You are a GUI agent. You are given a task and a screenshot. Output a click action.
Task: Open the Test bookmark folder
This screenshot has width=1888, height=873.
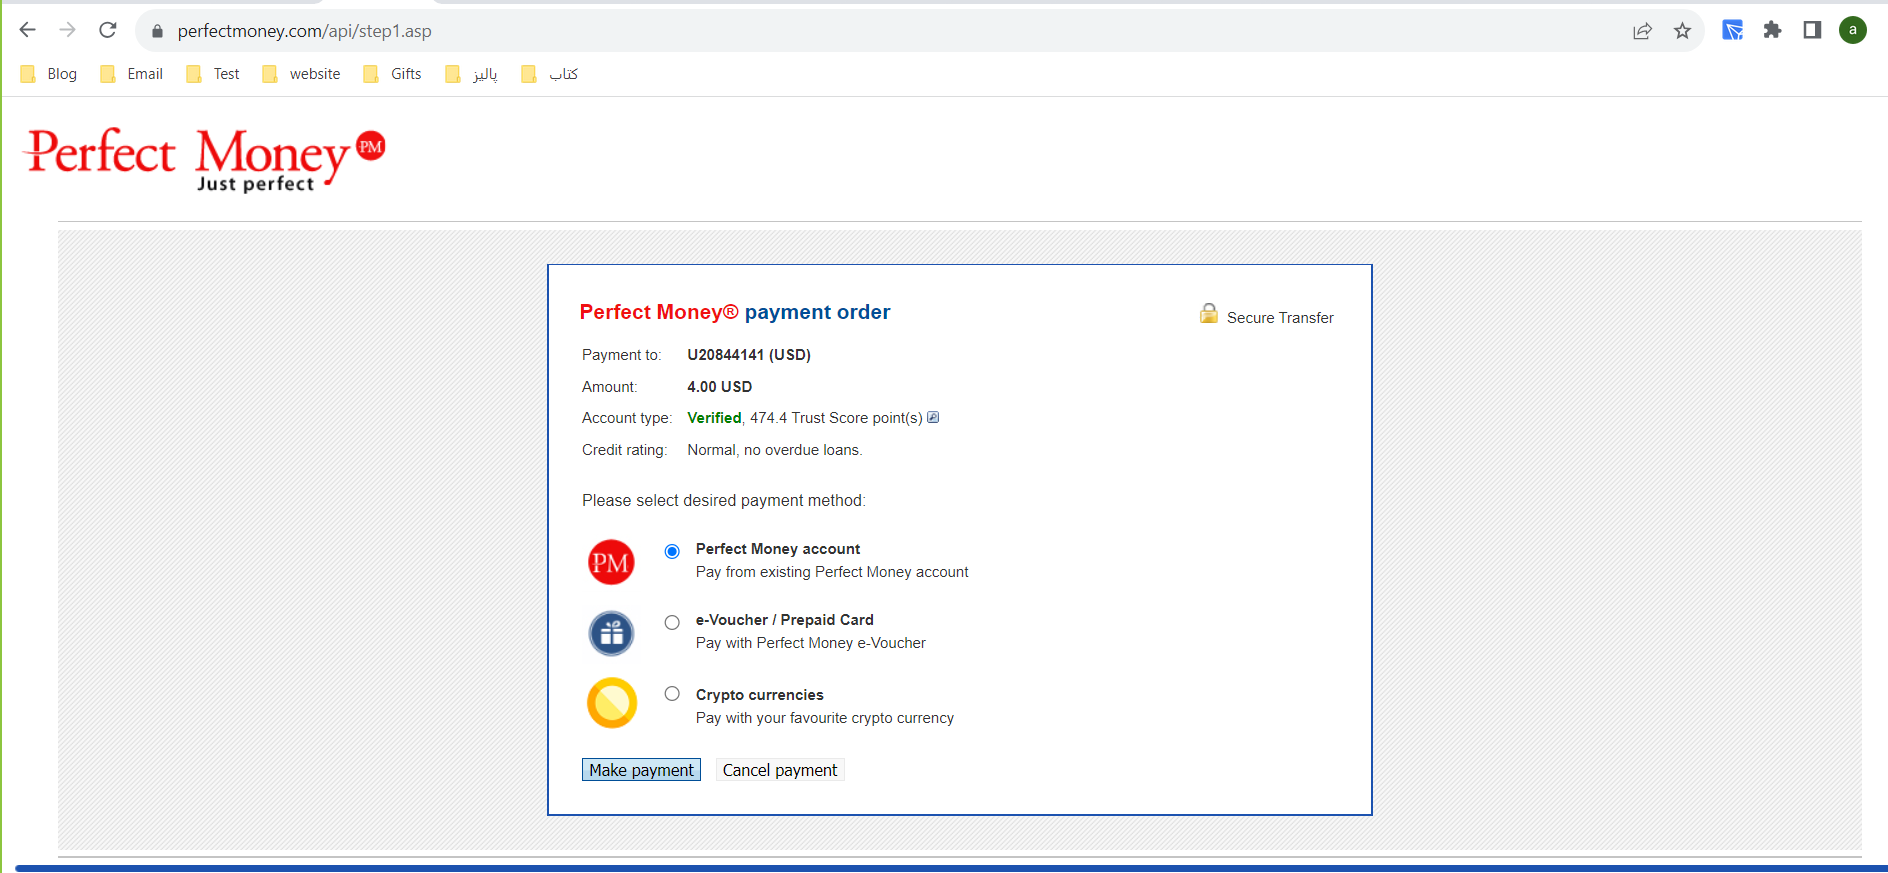pyautogui.click(x=213, y=74)
